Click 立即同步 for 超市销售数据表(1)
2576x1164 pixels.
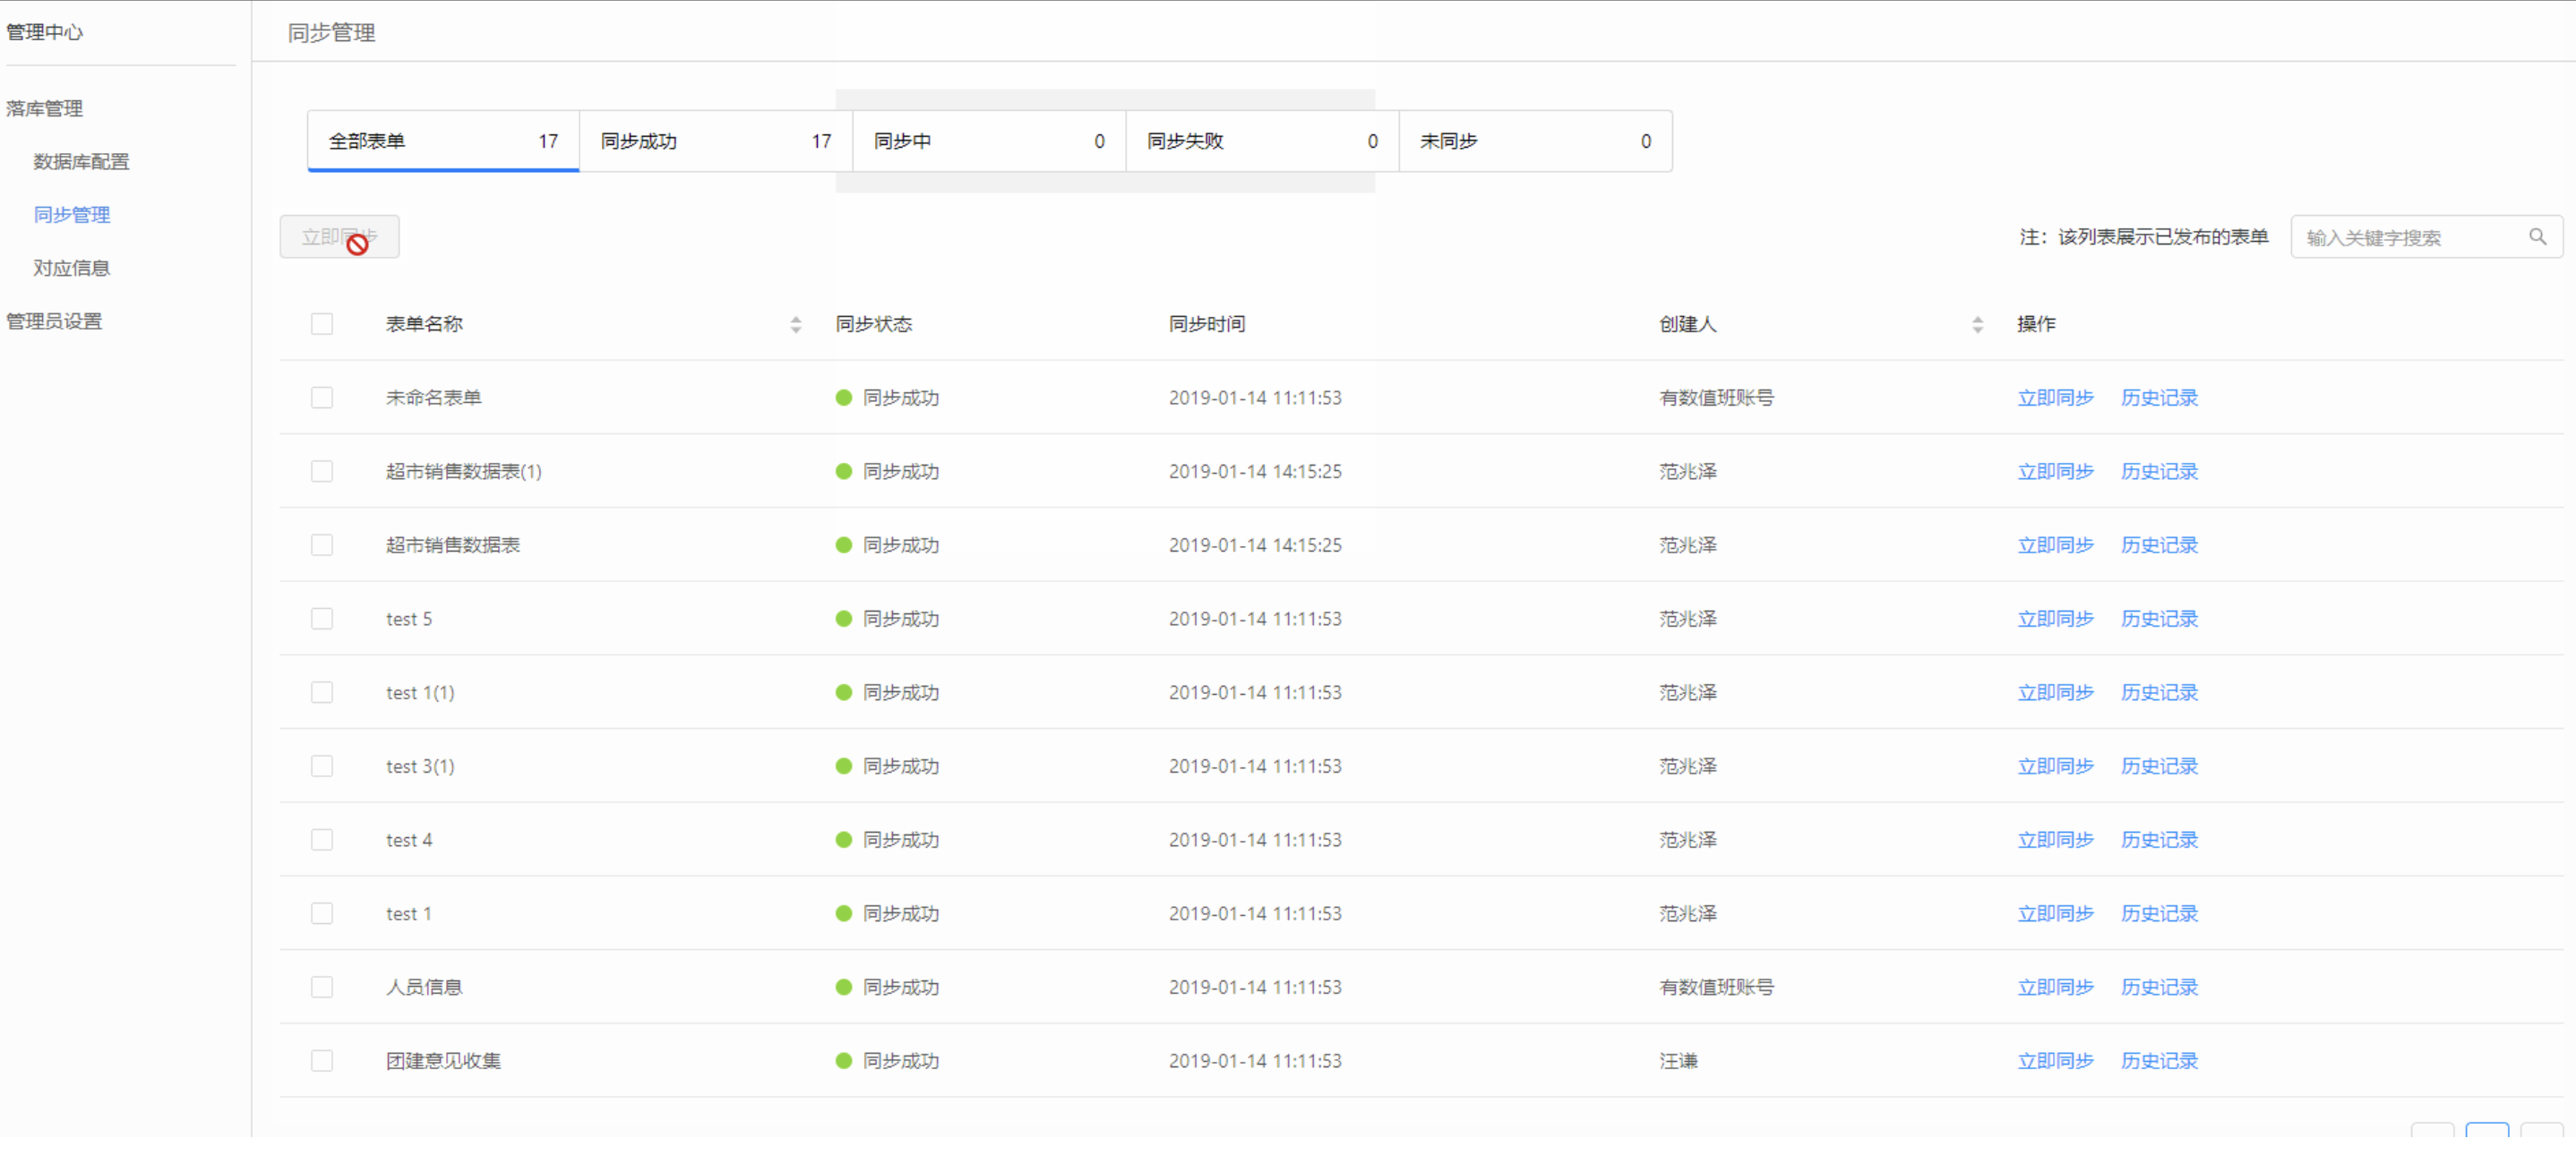(x=2054, y=472)
